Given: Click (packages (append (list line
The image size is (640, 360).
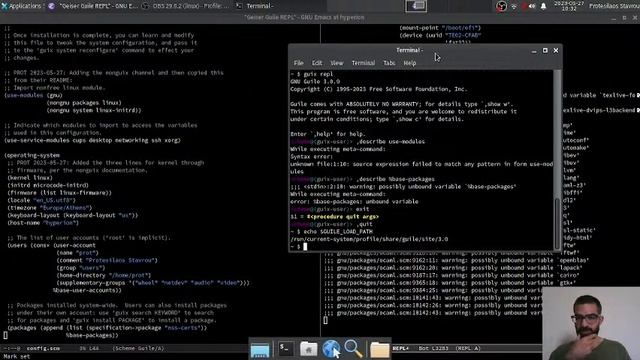Looking at the screenshot, I should coord(107,327).
